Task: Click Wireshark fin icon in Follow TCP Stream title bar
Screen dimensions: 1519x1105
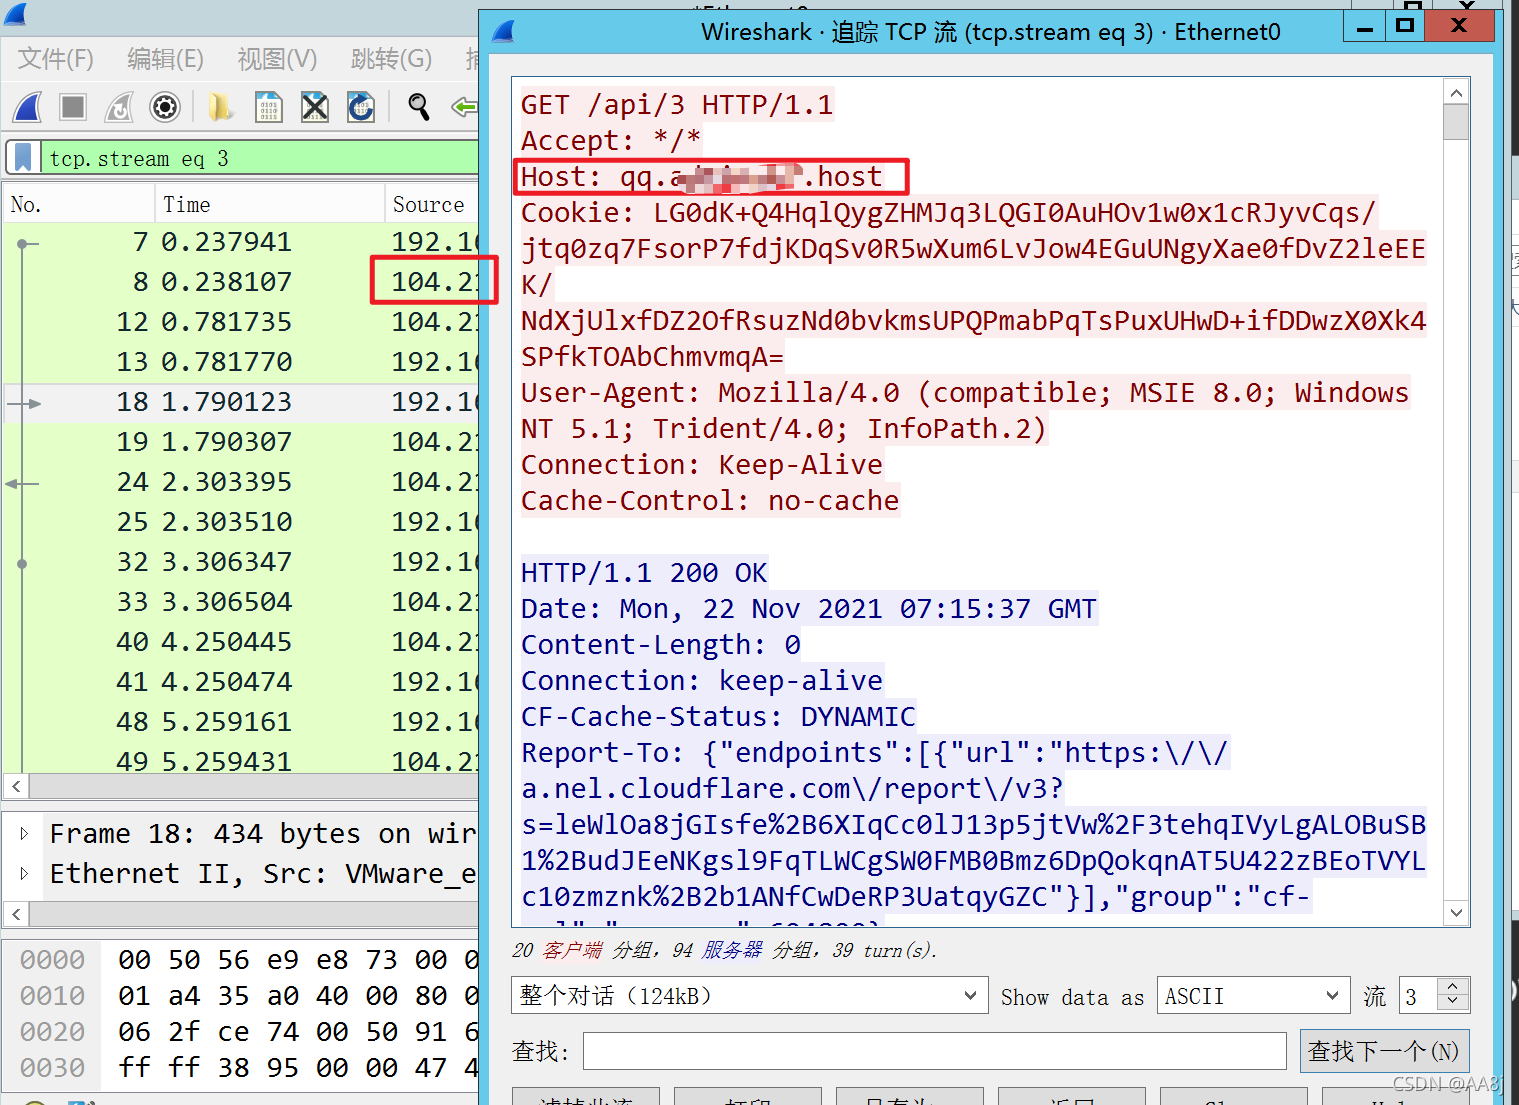Action: pyautogui.click(x=504, y=32)
